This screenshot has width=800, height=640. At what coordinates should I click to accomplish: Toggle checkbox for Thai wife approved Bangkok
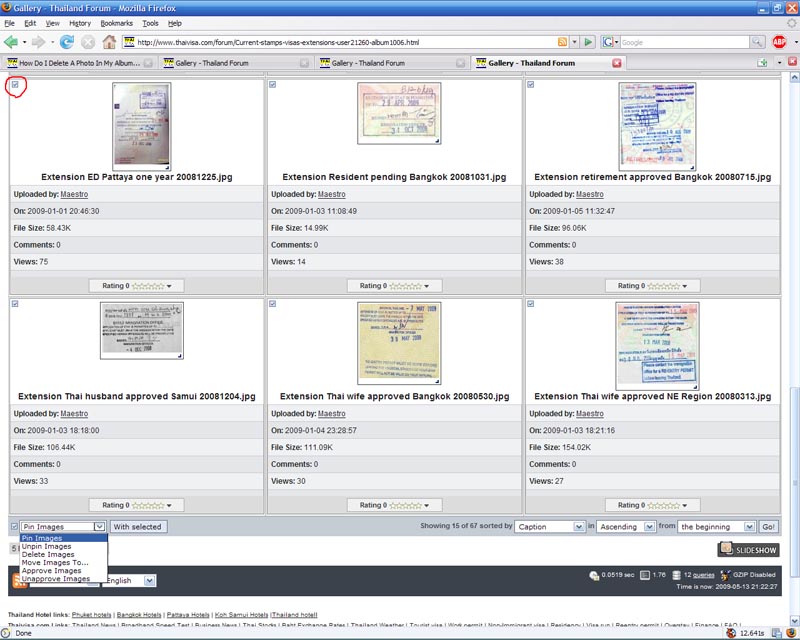coord(272,304)
